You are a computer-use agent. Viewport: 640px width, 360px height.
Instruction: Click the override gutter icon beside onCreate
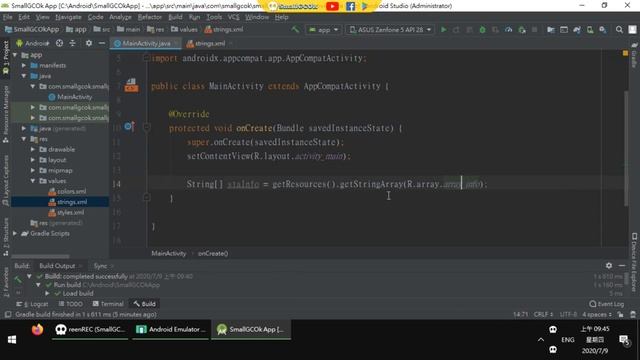click(x=129, y=127)
